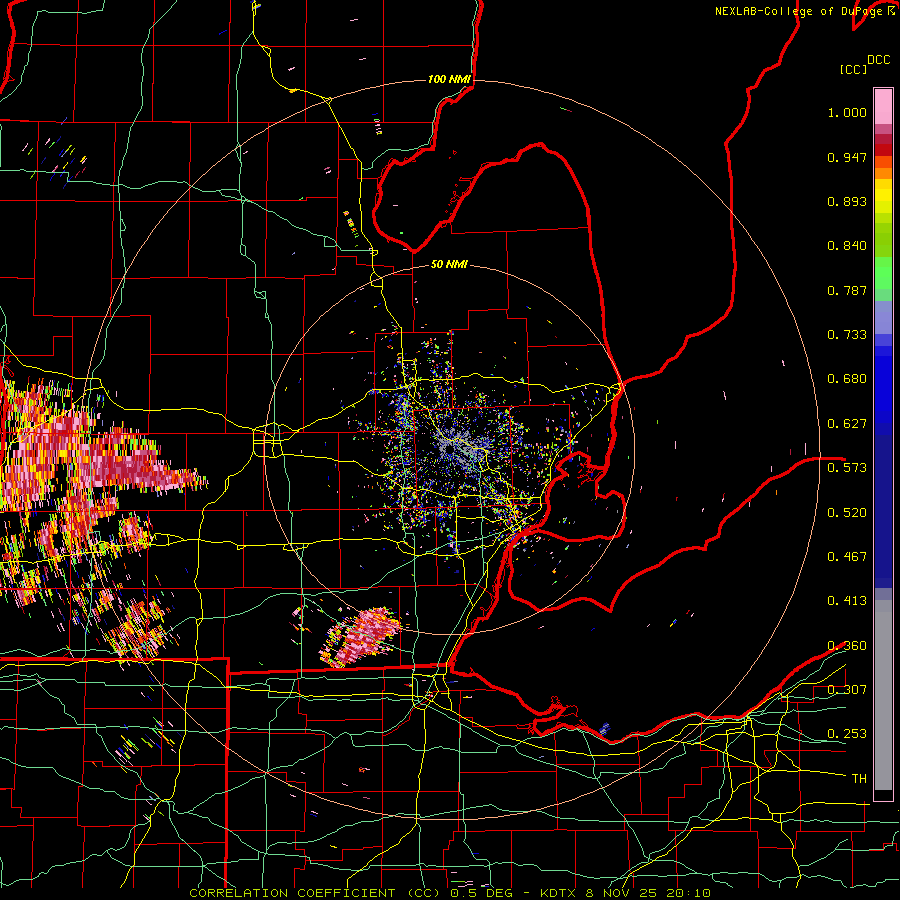
Task: Select the 0.787 scale value
Action: pos(847,290)
